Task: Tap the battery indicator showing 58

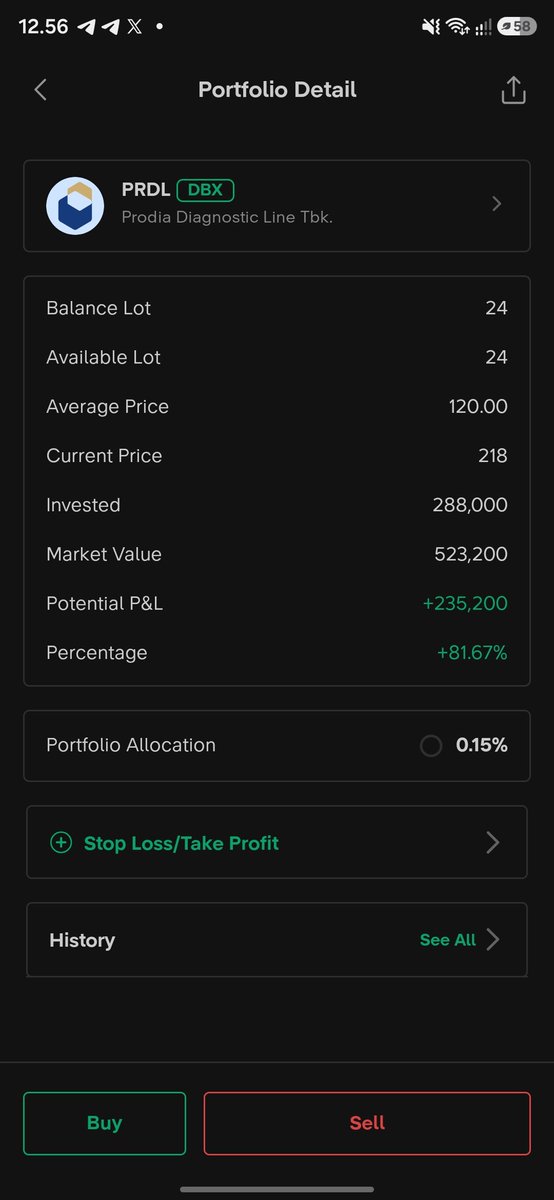Action: pos(518,27)
